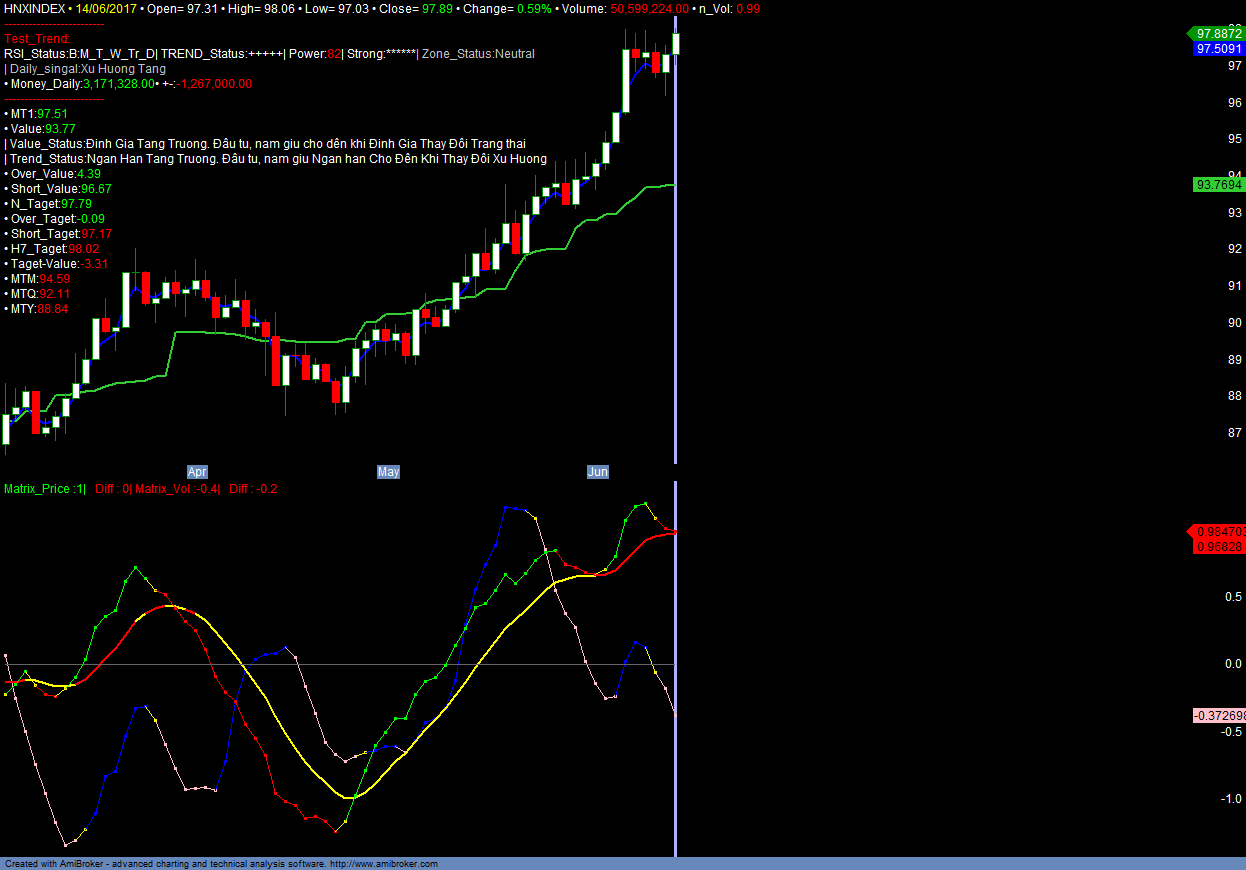Open the www.amibroker.com link in footer

tap(383, 864)
